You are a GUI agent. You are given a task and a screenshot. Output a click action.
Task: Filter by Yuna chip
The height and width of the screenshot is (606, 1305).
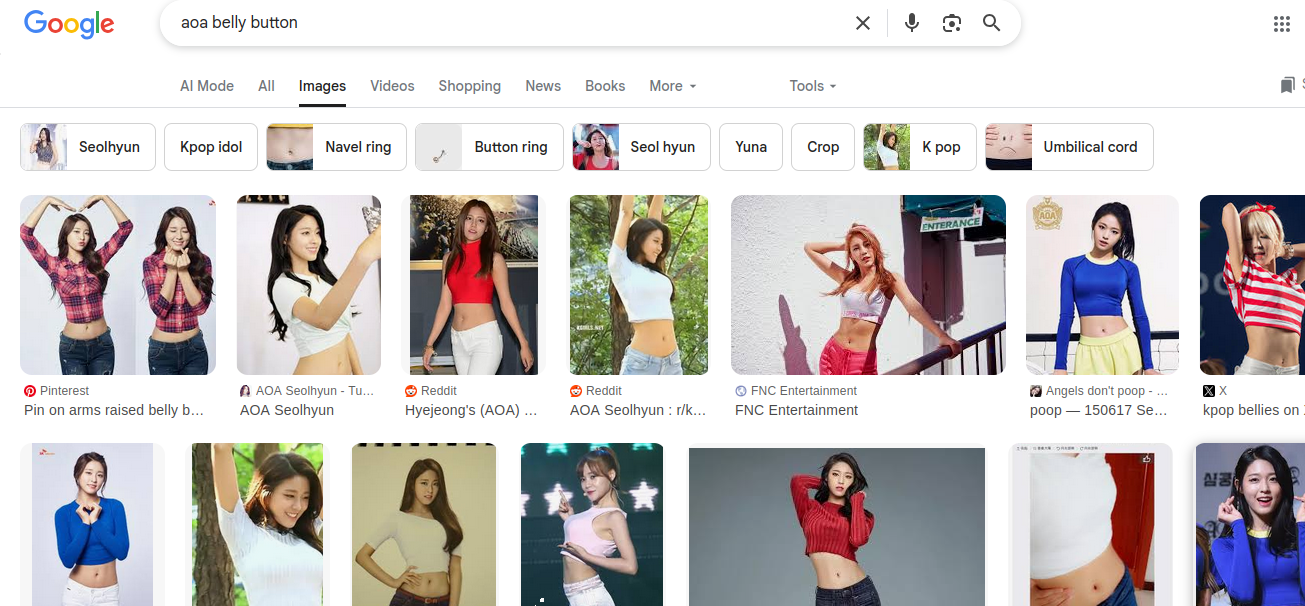click(x=751, y=147)
